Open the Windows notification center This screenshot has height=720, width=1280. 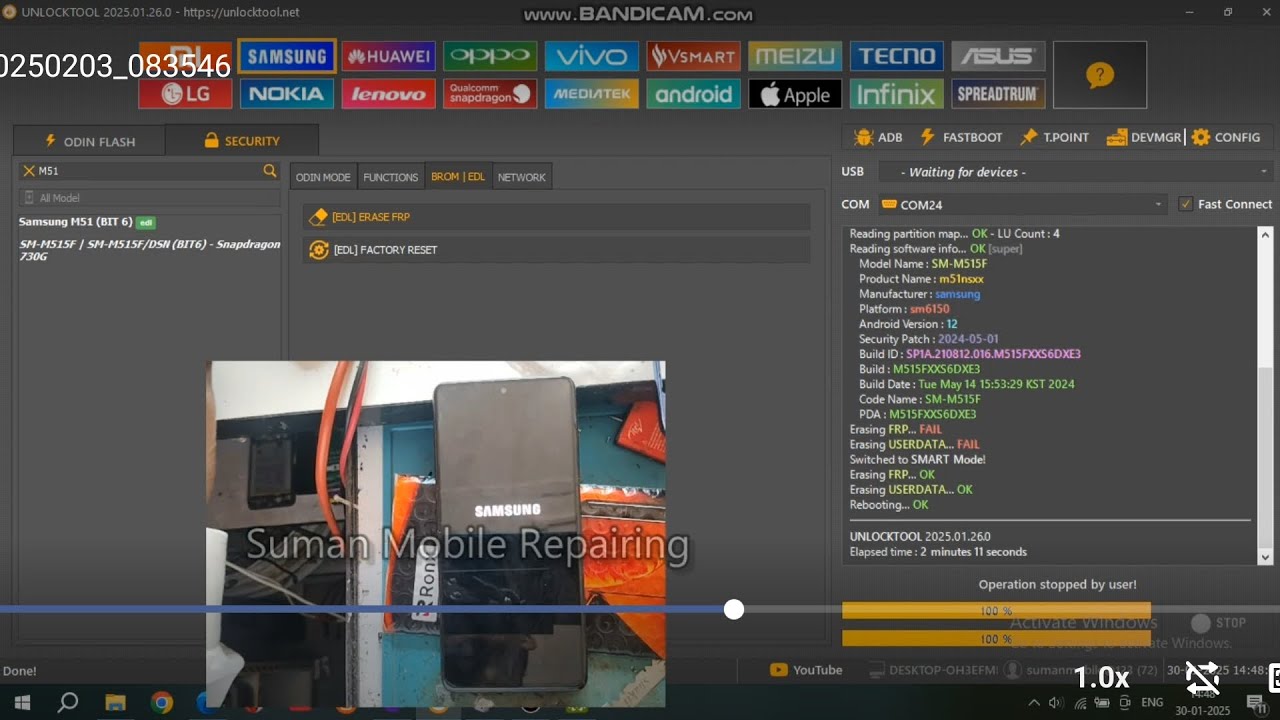[x=1257, y=703]
